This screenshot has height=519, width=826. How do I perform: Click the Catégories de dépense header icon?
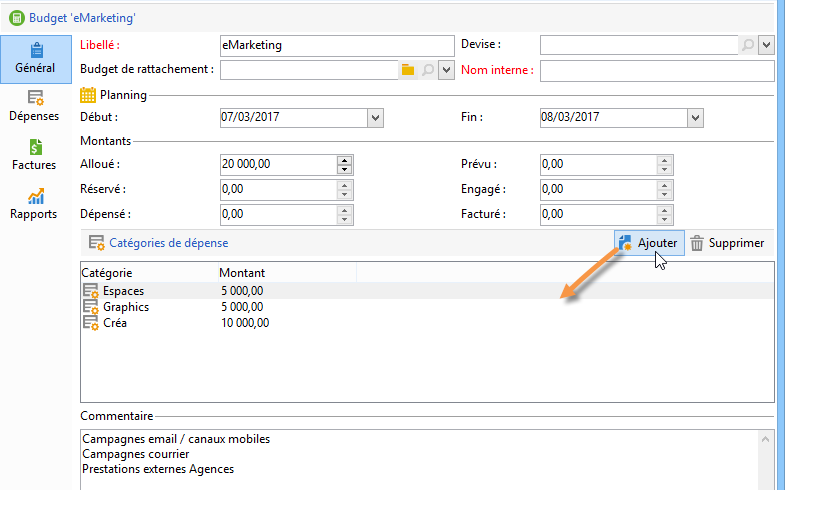(96, 243)
